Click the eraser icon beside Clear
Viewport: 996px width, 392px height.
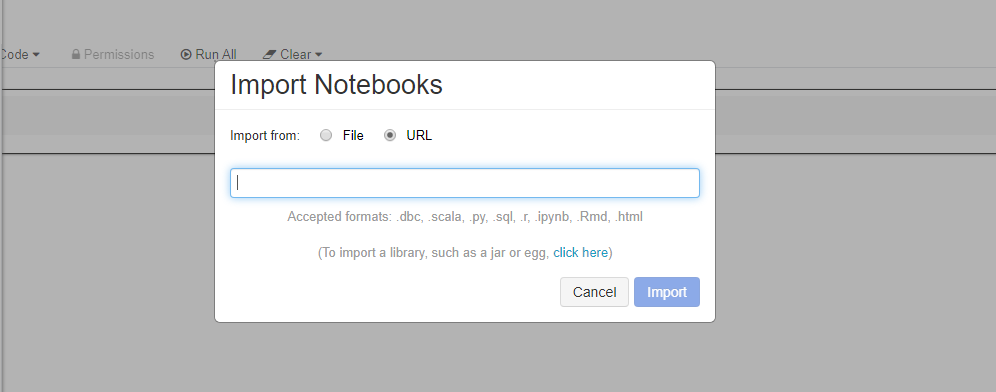point(269,55)
